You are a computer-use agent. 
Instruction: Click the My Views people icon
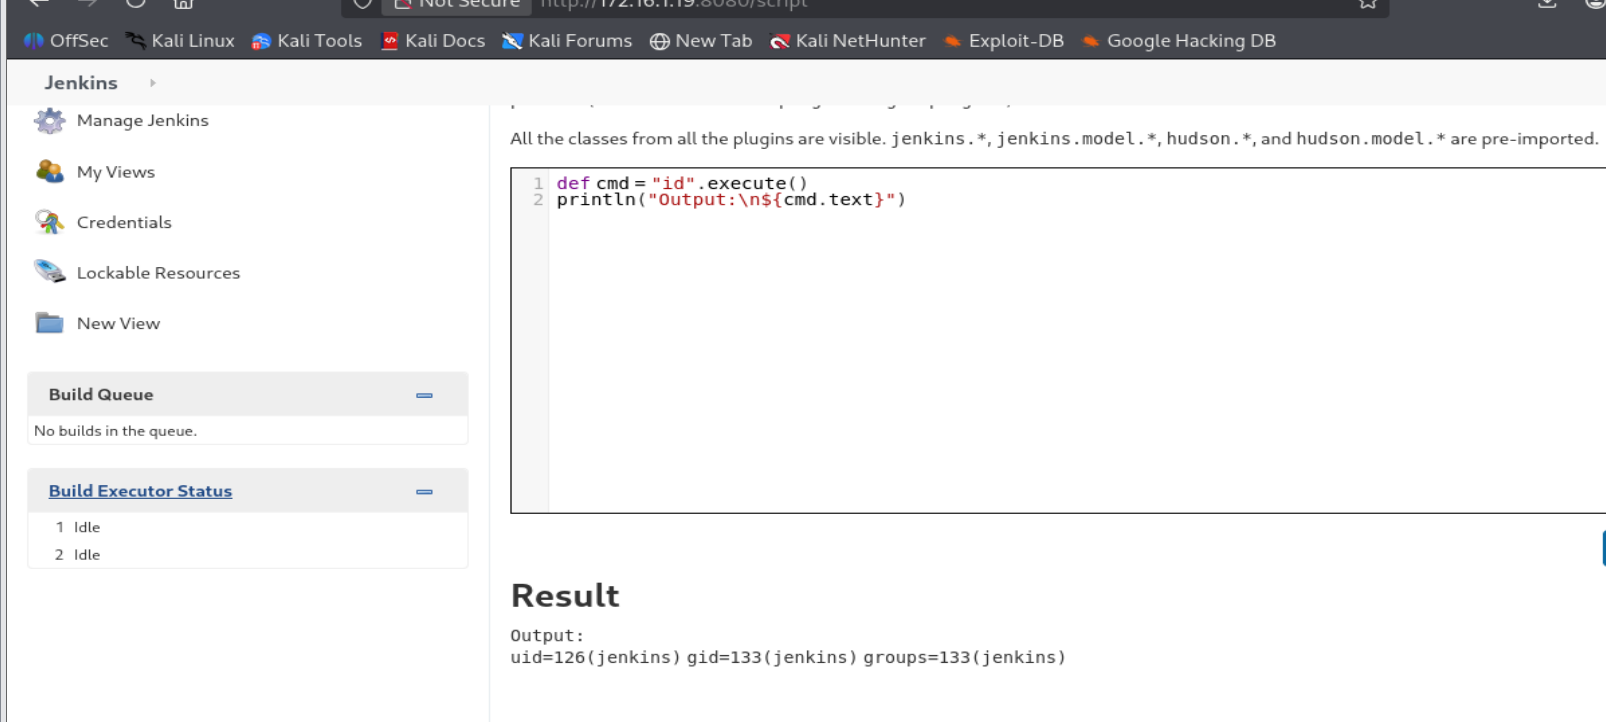click(49, 172)
